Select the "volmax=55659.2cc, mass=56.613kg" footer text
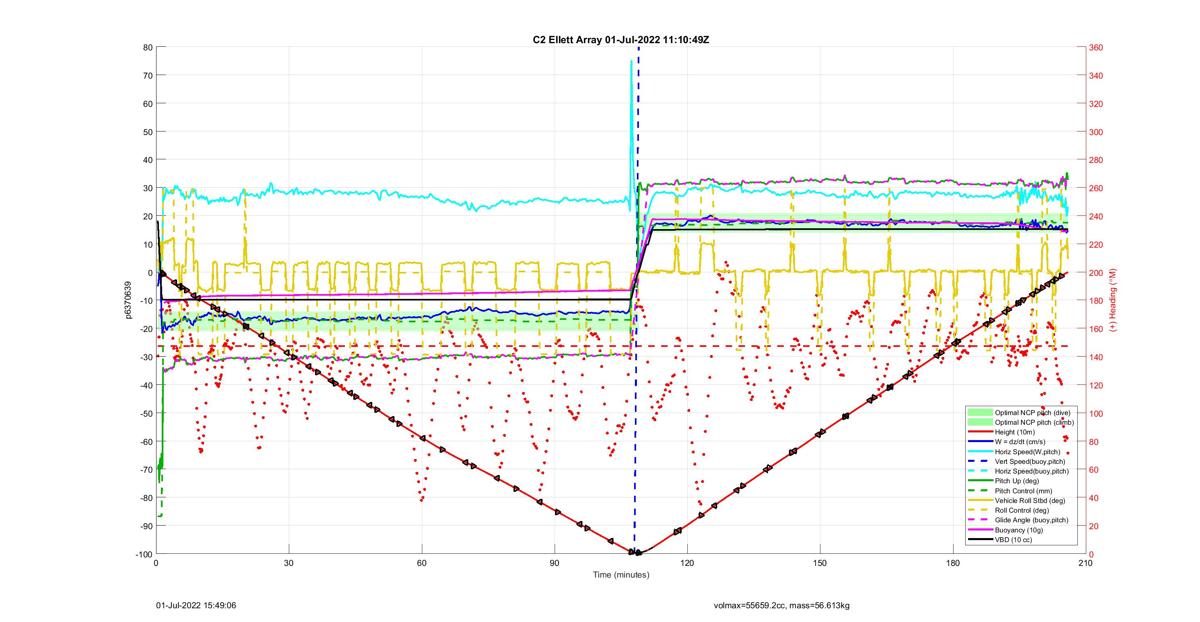The image size is (1200, 622). point(781,605)
